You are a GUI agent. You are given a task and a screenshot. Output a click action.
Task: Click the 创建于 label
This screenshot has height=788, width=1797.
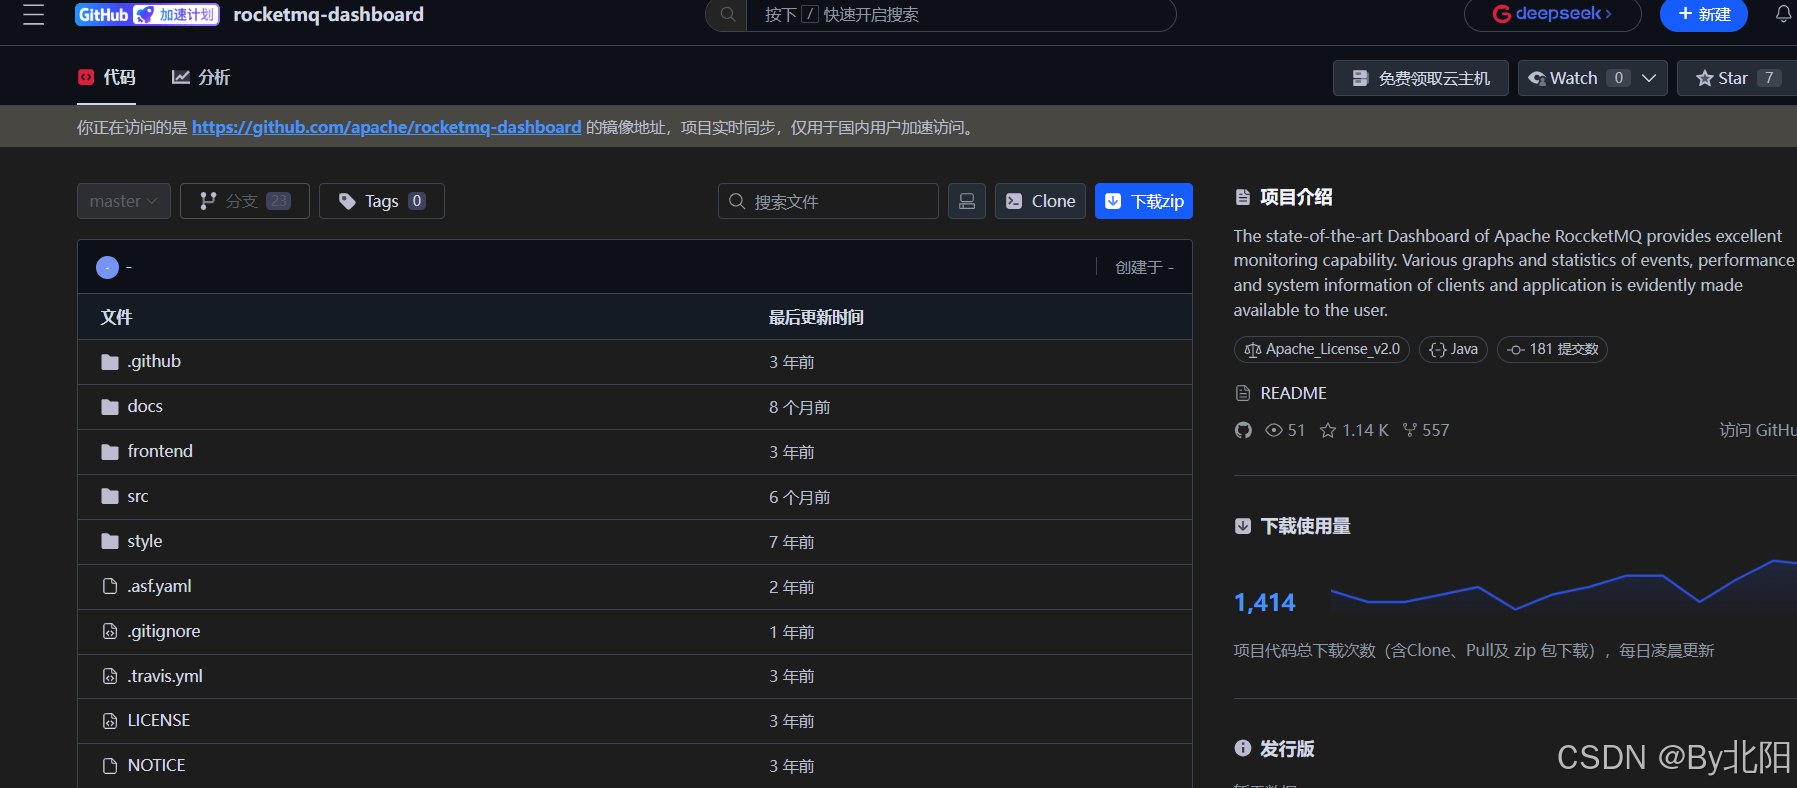(1144, 267)
